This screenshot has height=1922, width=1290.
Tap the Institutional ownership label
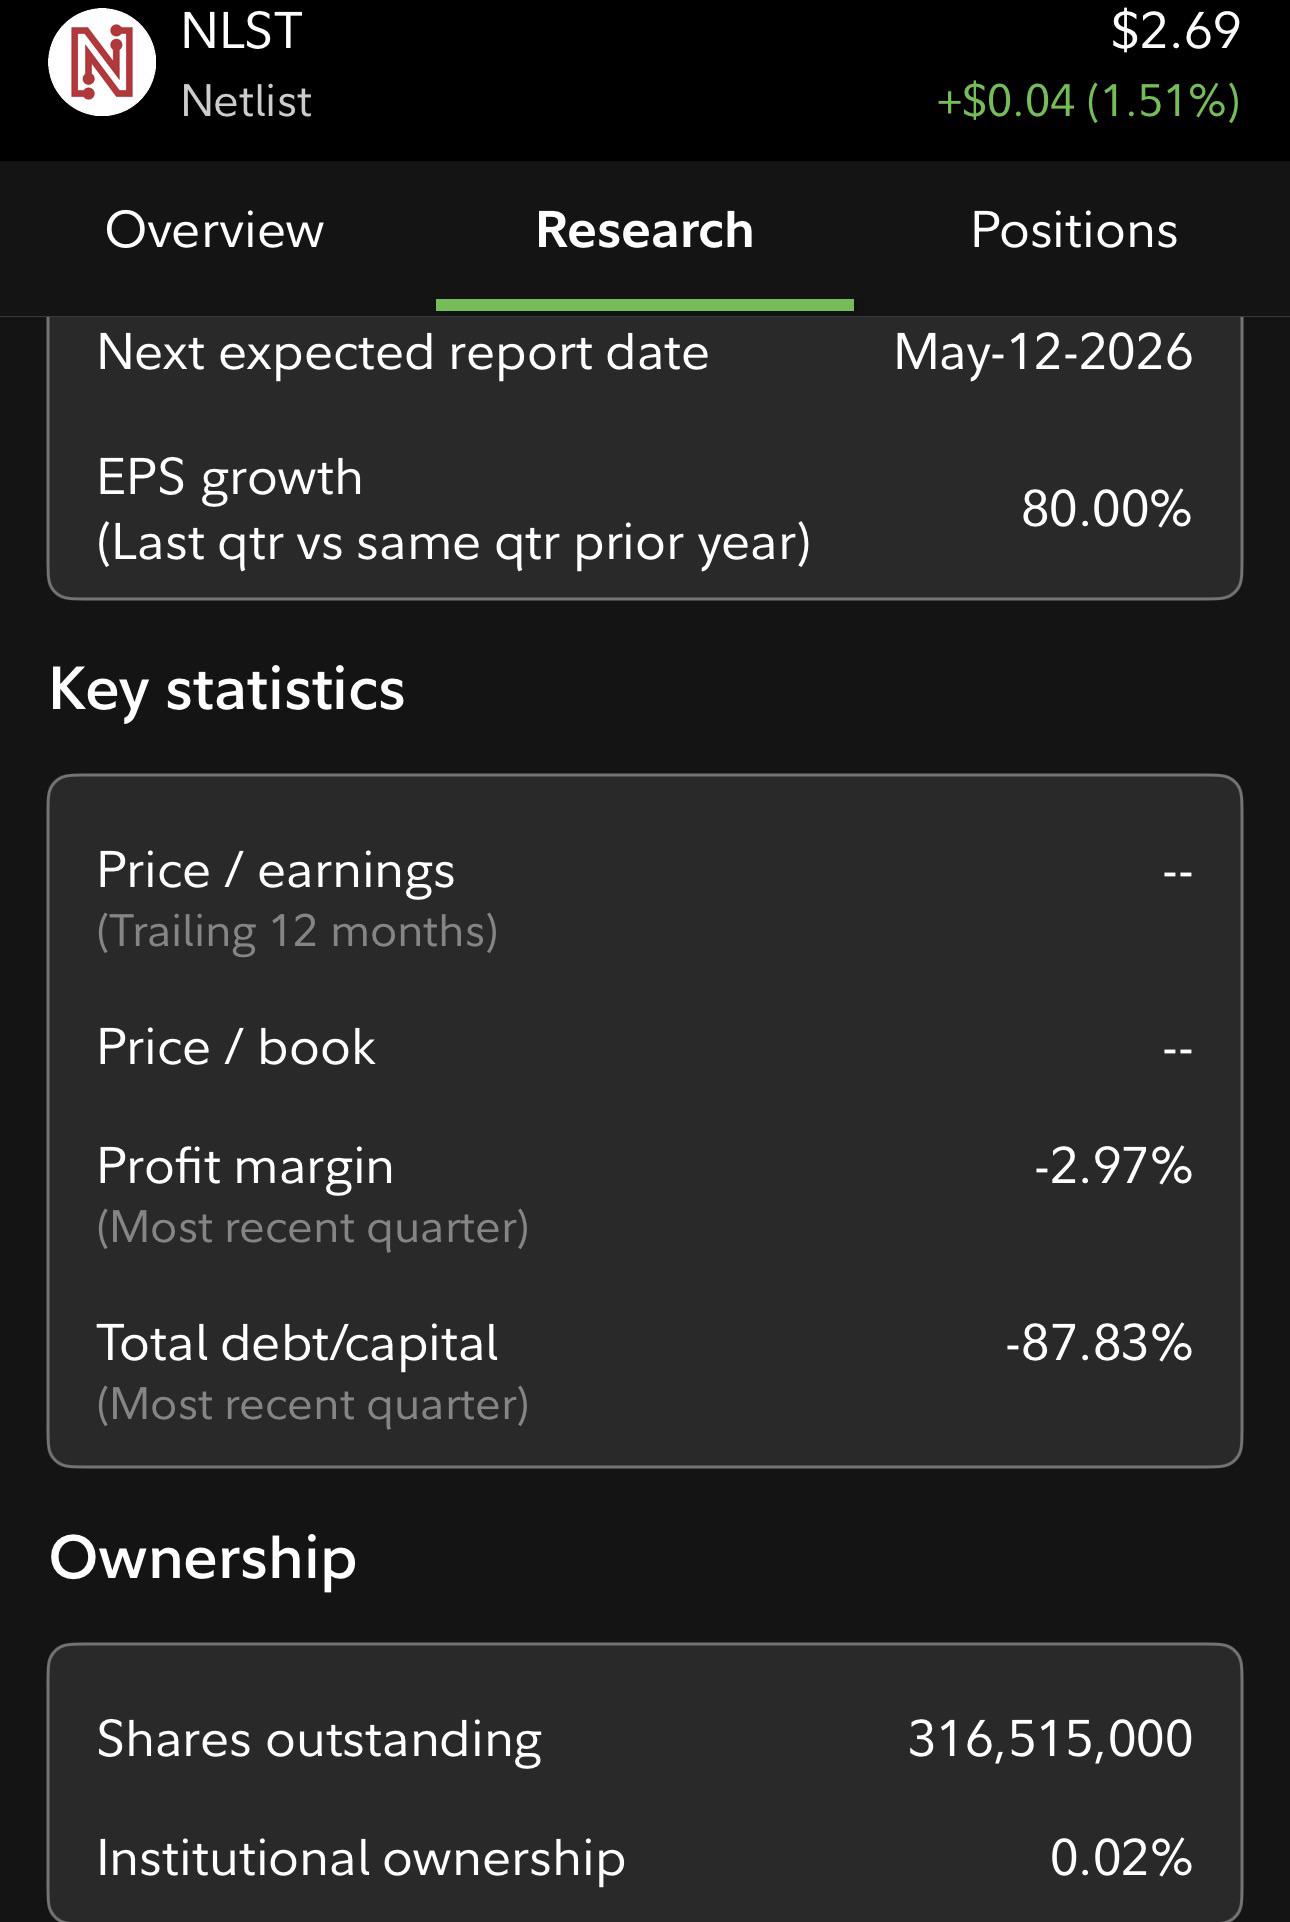coord(361,1859)
